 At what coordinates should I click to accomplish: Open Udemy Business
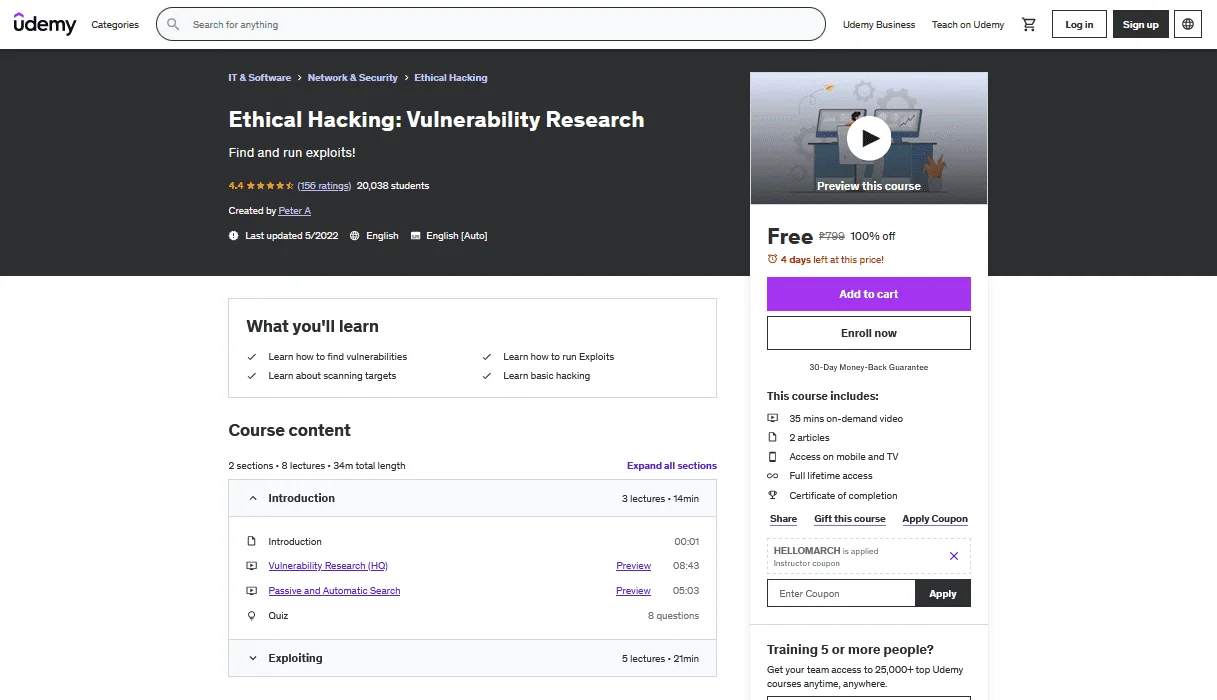tap(879, 24)
